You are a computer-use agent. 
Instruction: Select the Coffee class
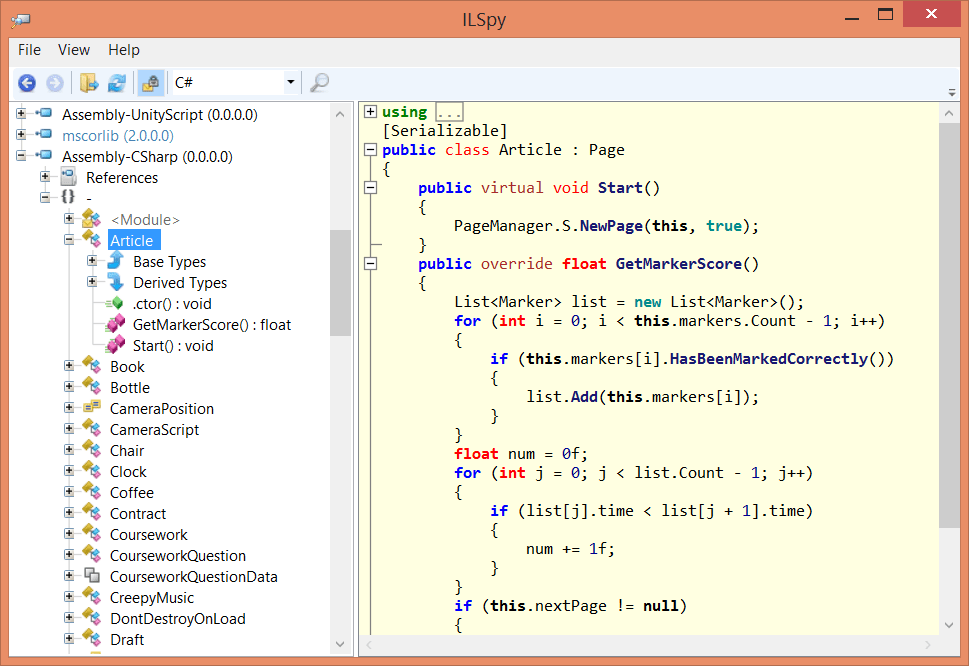coord(132,492)
